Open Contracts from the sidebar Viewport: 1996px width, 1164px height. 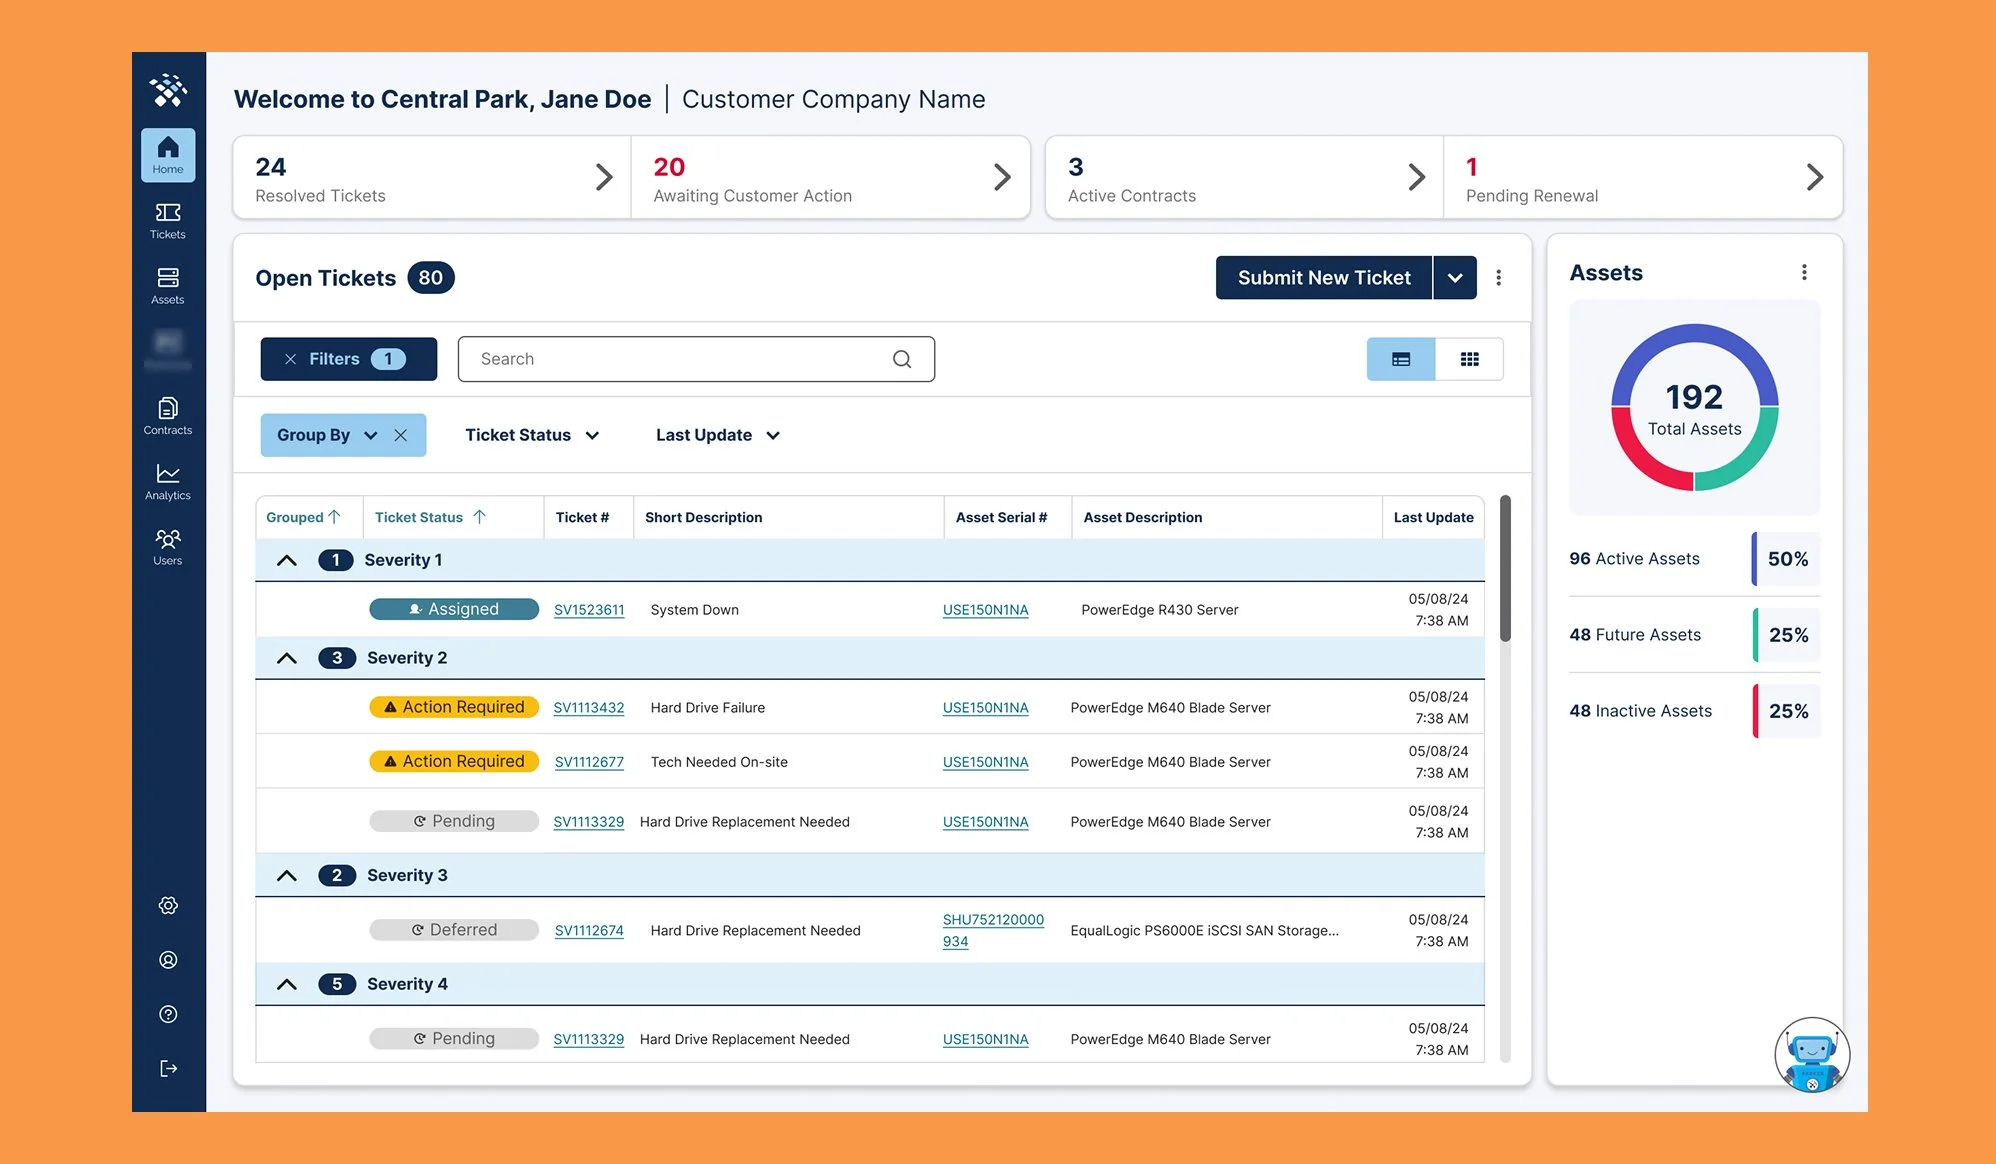(168, 416)
